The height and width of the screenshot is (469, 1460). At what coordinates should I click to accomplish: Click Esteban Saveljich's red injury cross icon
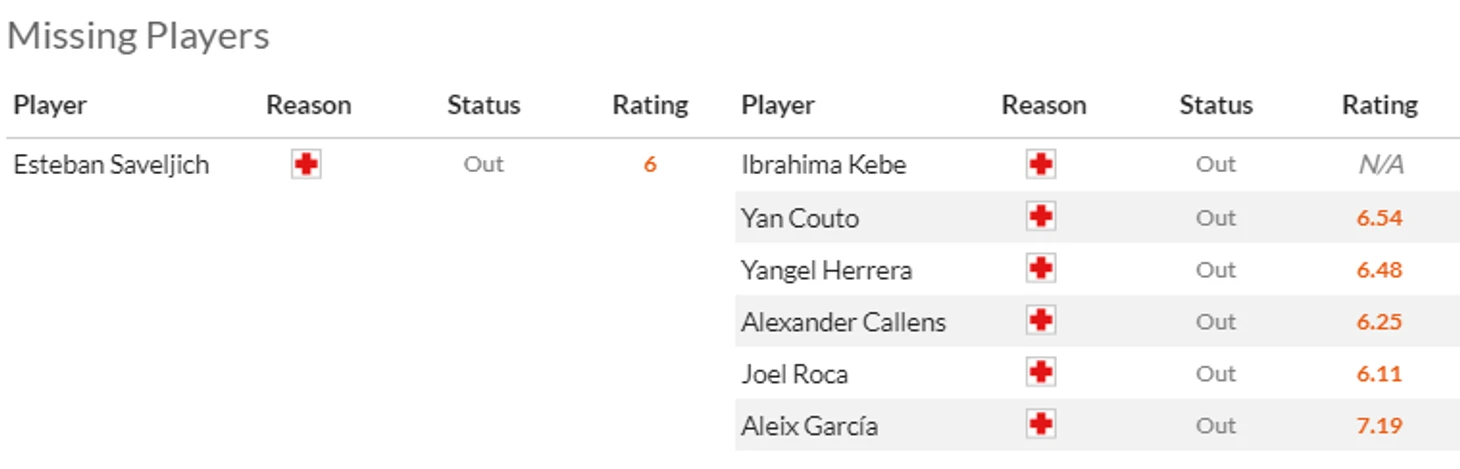coord(306,165)
